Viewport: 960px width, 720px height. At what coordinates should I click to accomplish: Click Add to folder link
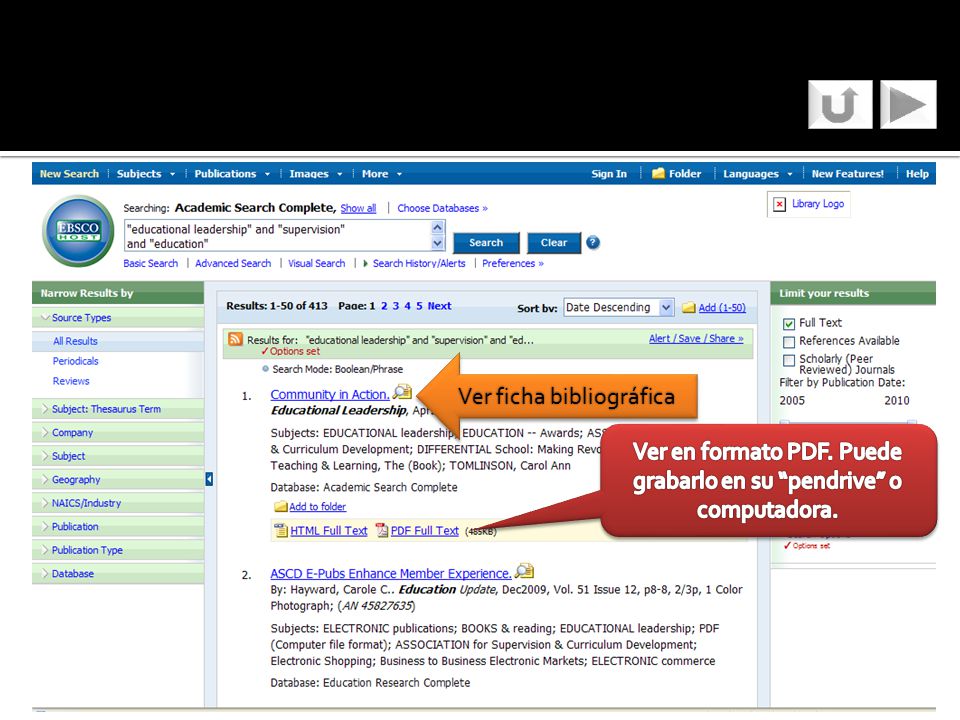coord(317,507)
